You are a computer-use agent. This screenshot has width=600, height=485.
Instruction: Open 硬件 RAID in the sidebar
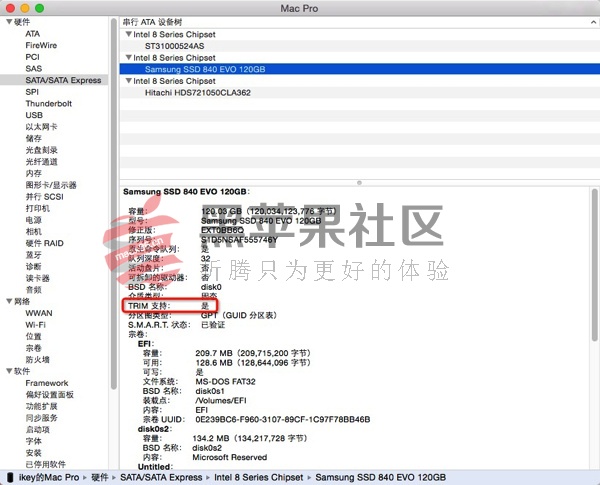44,243
